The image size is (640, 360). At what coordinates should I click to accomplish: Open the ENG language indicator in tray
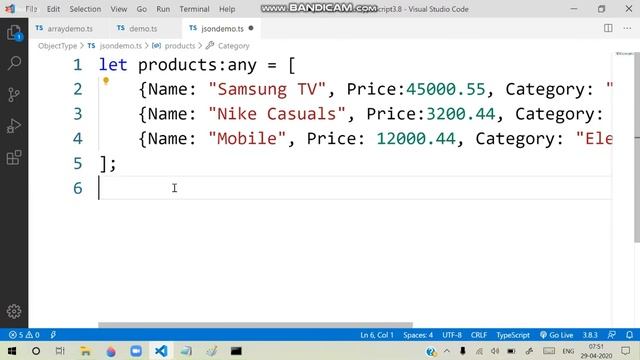click(x=568, y=351)
